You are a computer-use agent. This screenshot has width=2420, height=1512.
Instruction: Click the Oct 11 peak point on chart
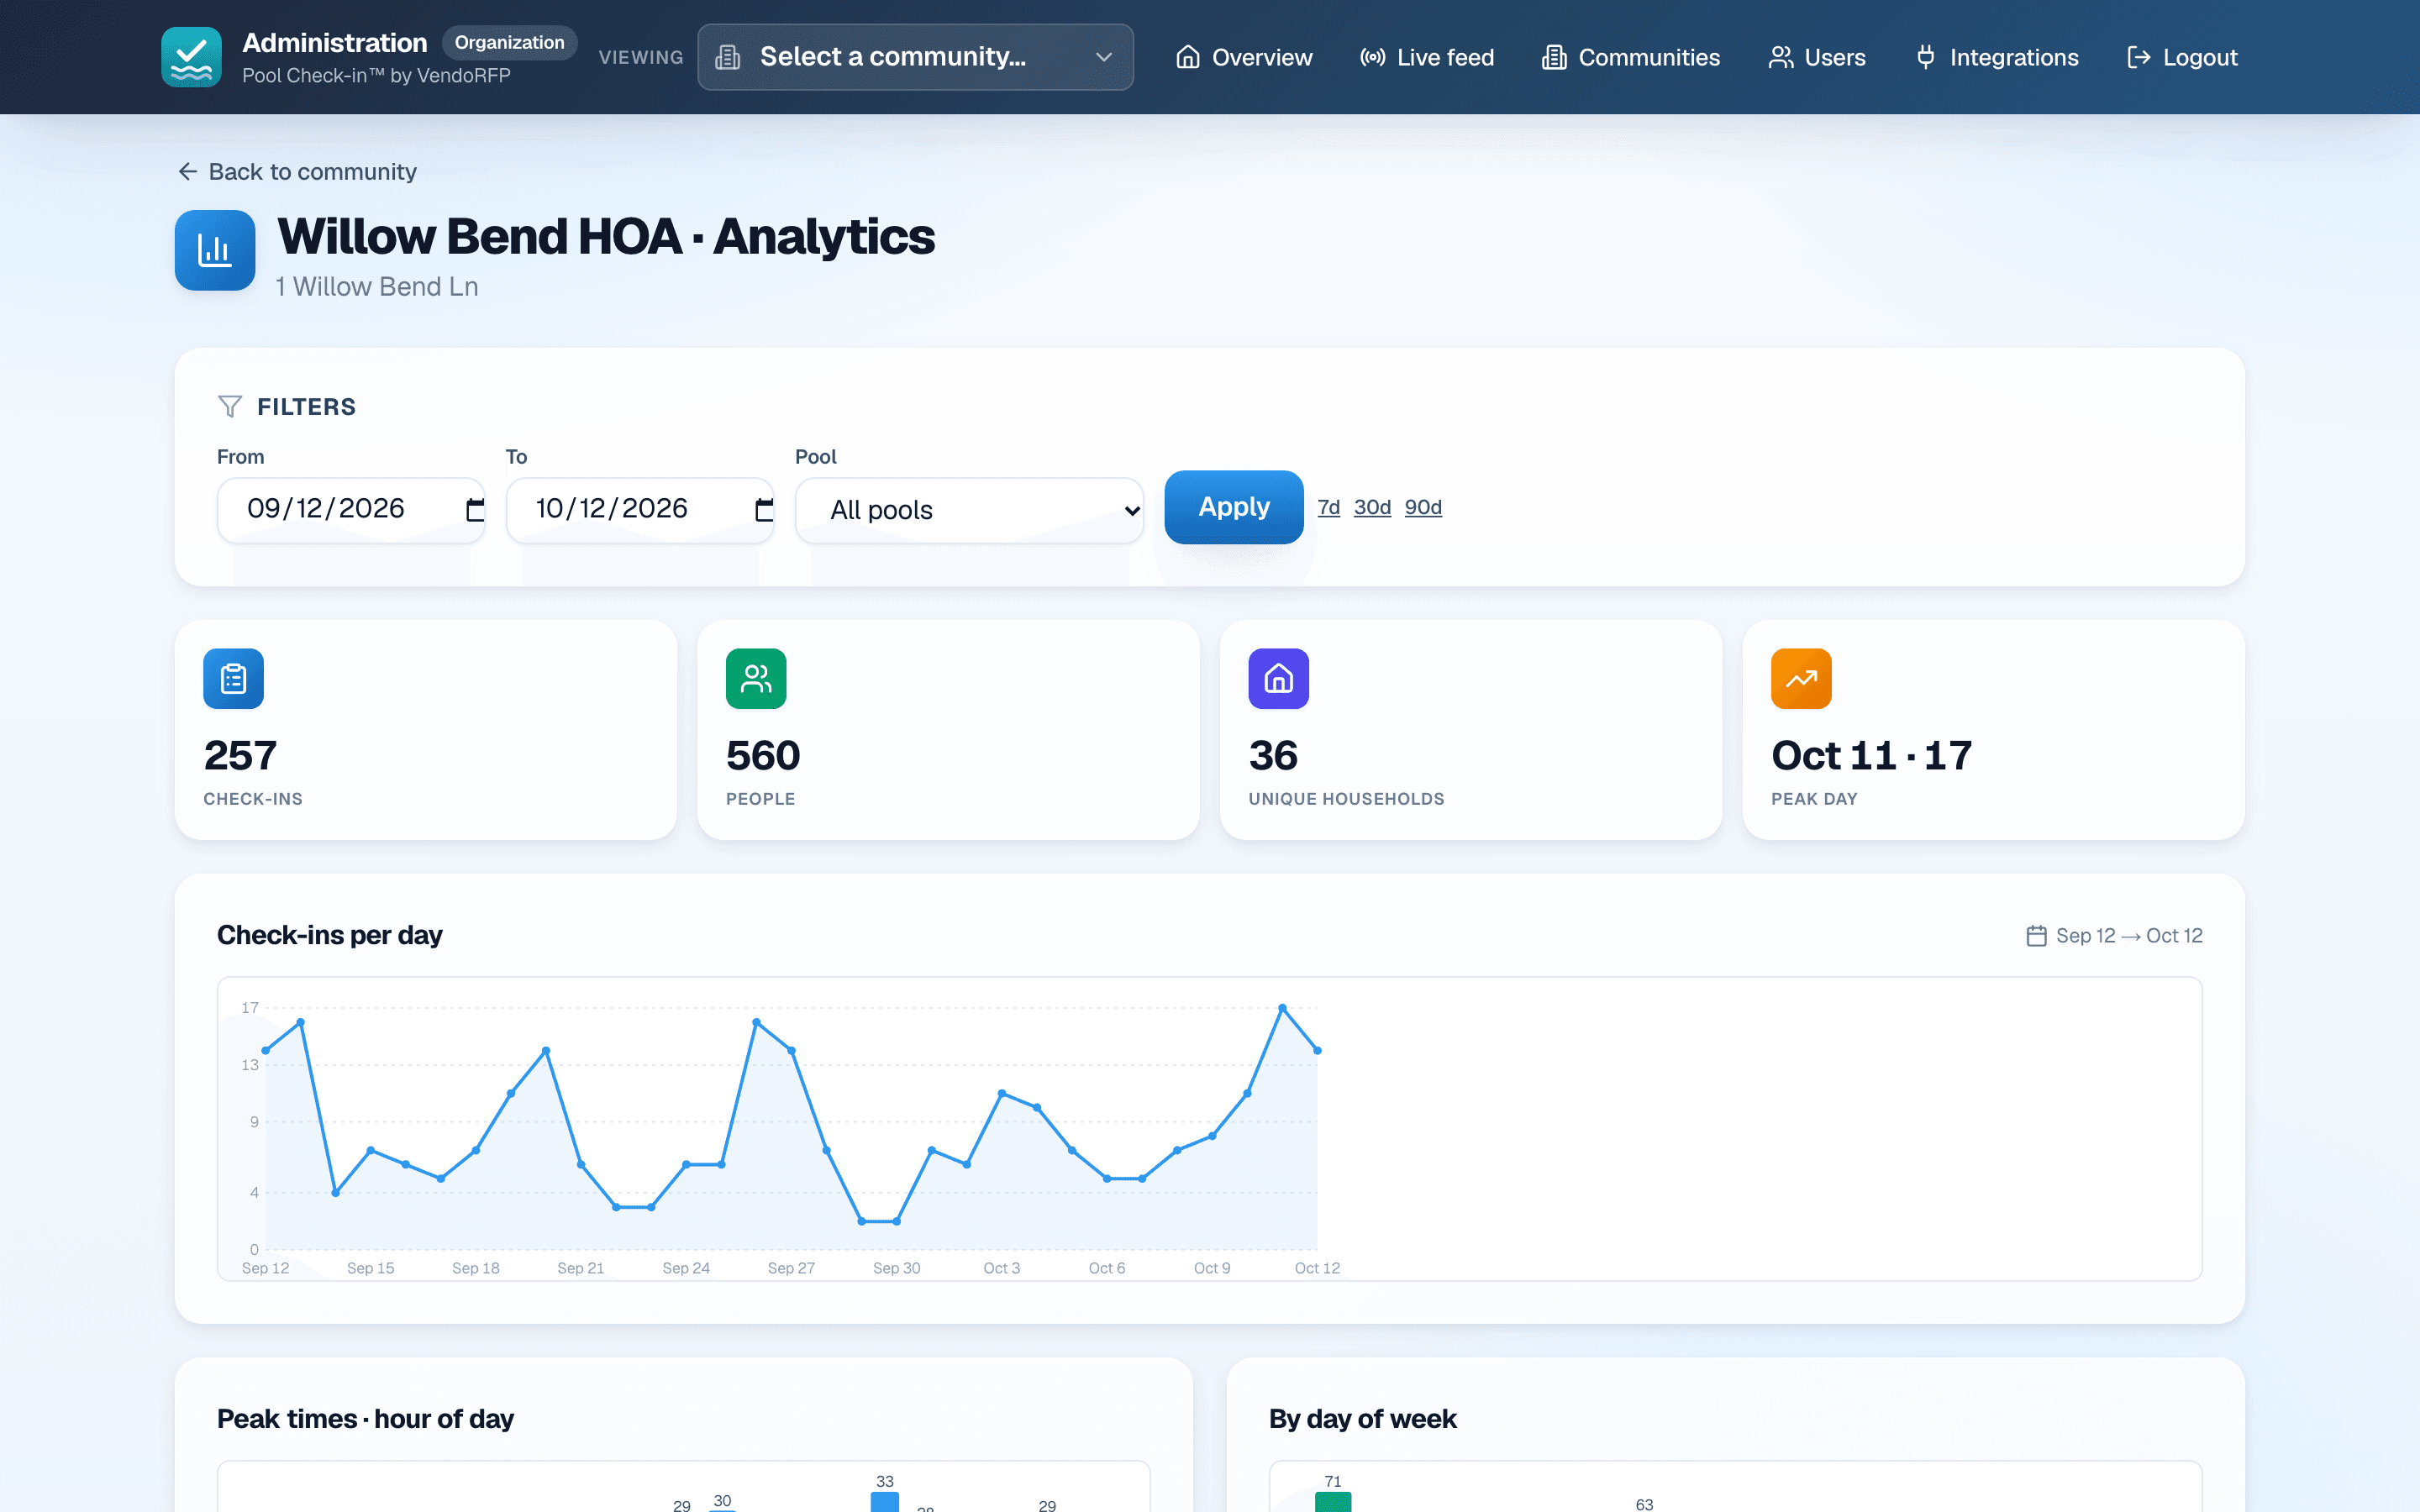[1282, 1008]
